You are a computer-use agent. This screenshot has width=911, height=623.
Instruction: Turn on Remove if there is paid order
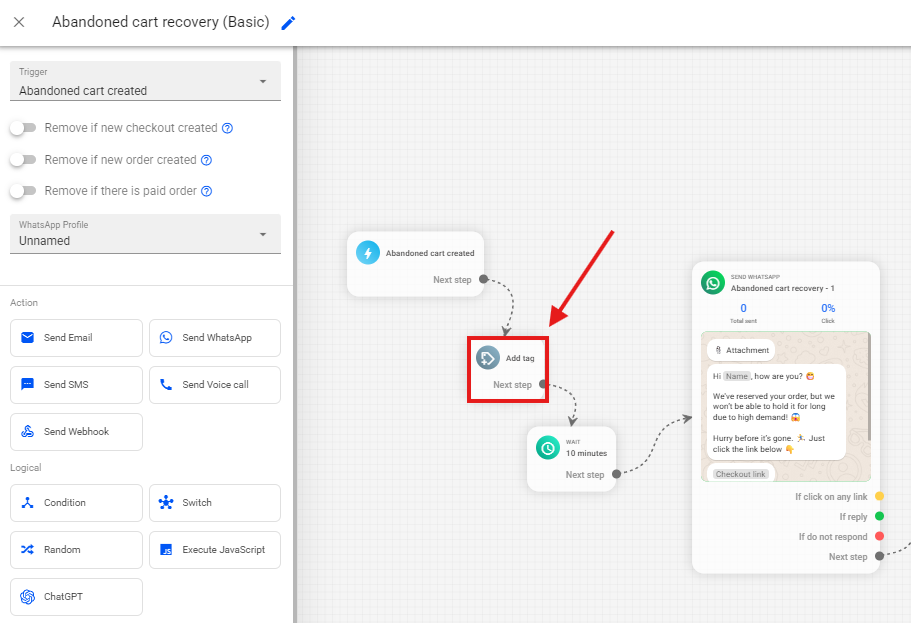coord(22,191)
